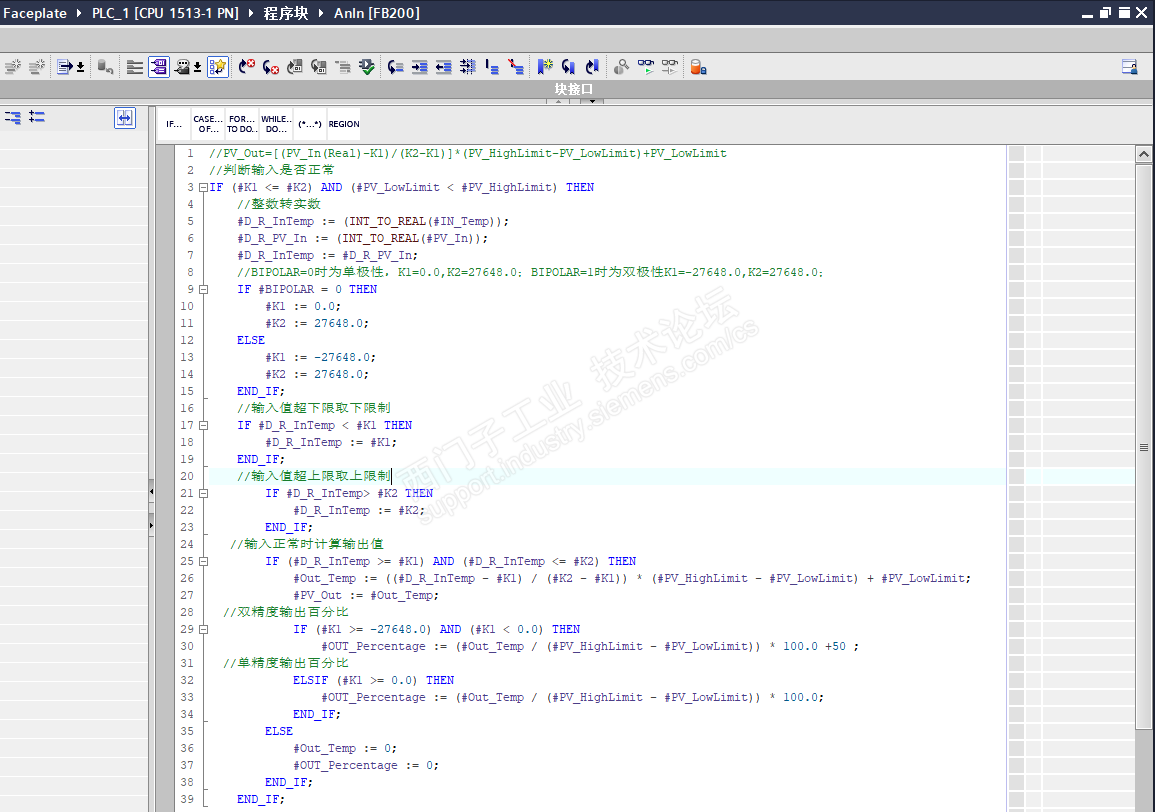Viewport: 1155px width, 812px height.
Task: Comment out the selected lines
Action: click(492, 67)
